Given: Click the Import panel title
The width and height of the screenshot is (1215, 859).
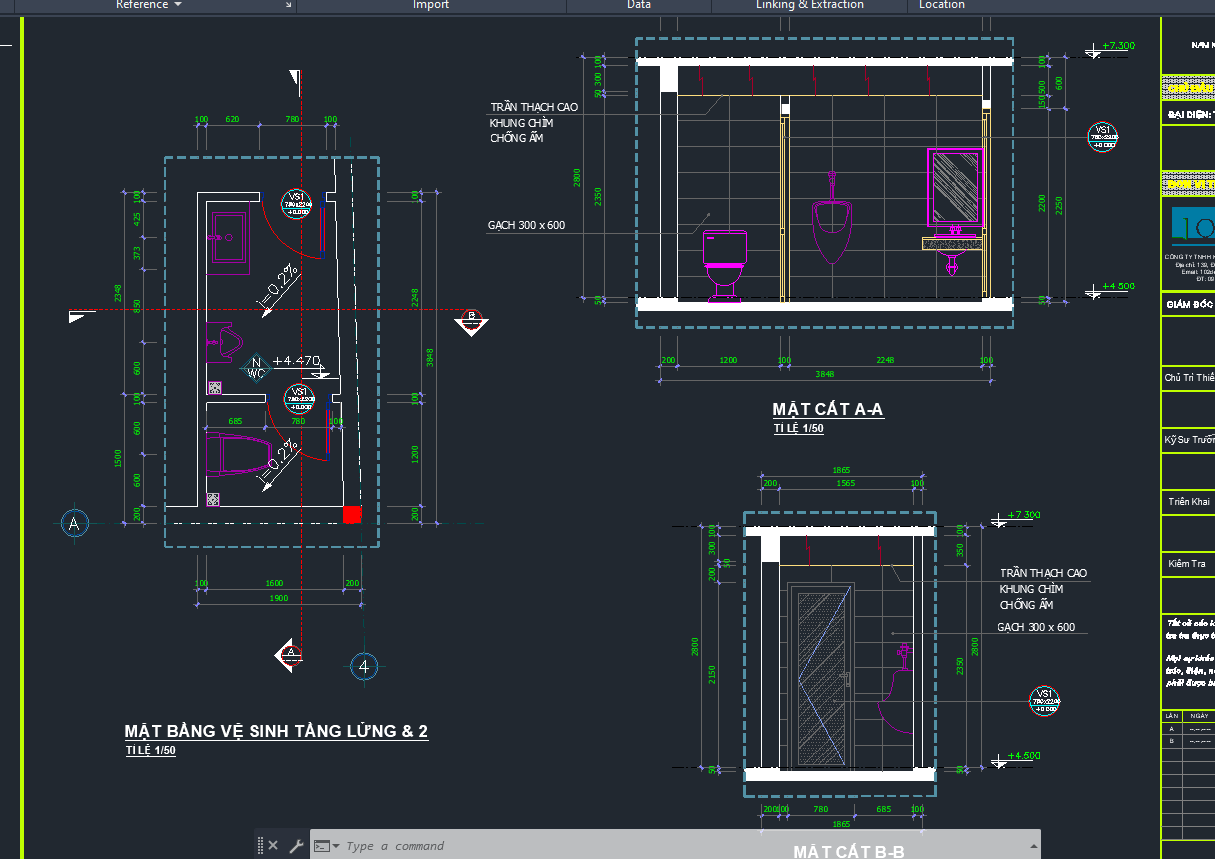Looking at the screenshot, I should (431, 5).
